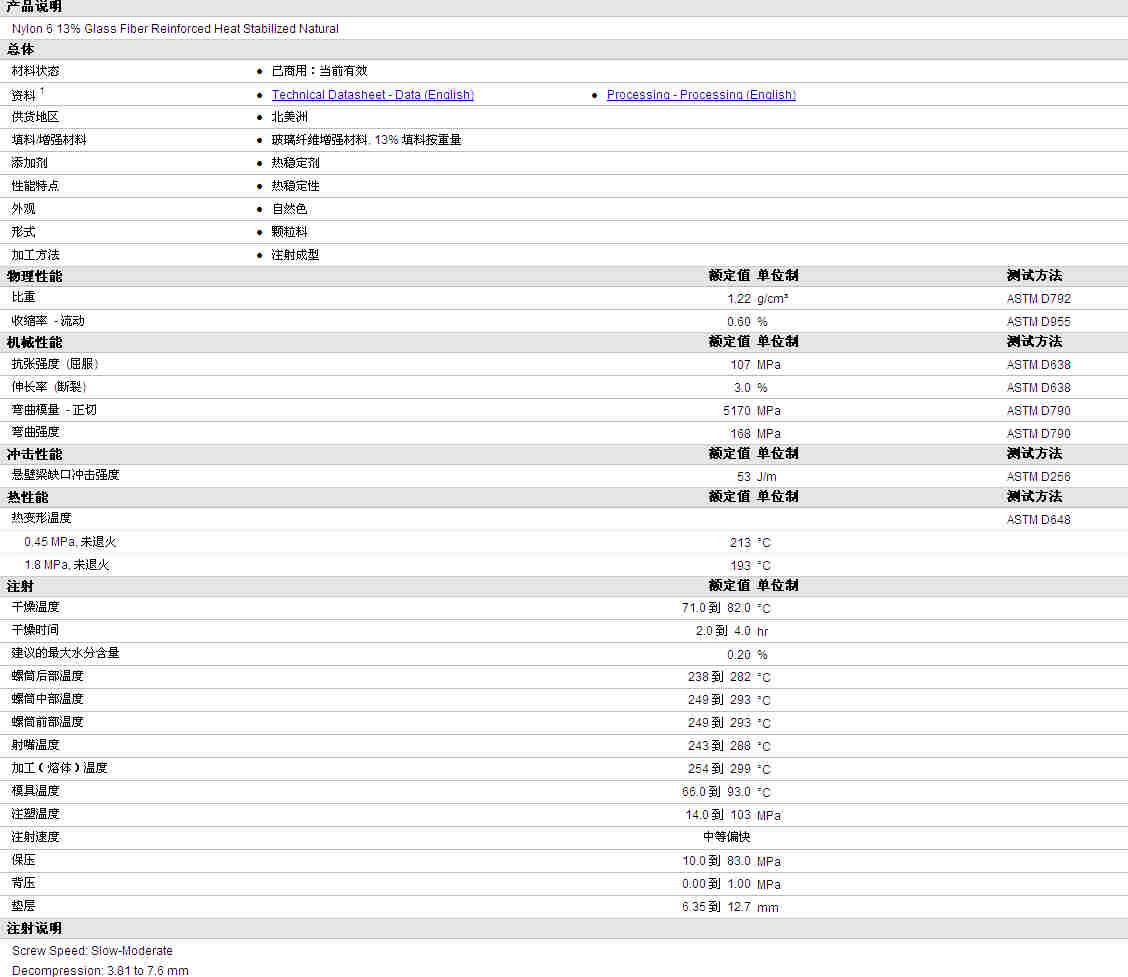Click the back pressure range '0.00 到 1.00'
Viewport: 1128px width, 977px height.
(717, 884)
